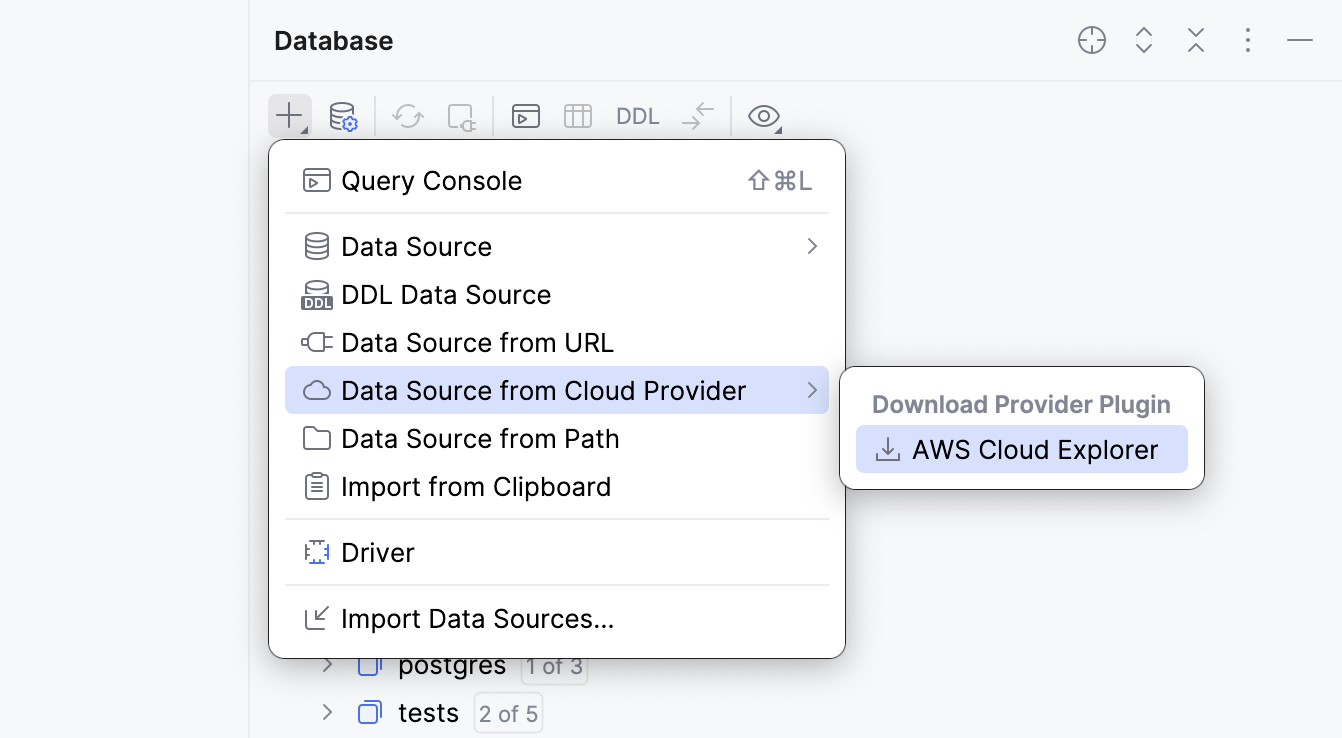
Task: Click Download AWS Cloud Explorer plugin
Action: [1021, 449]
